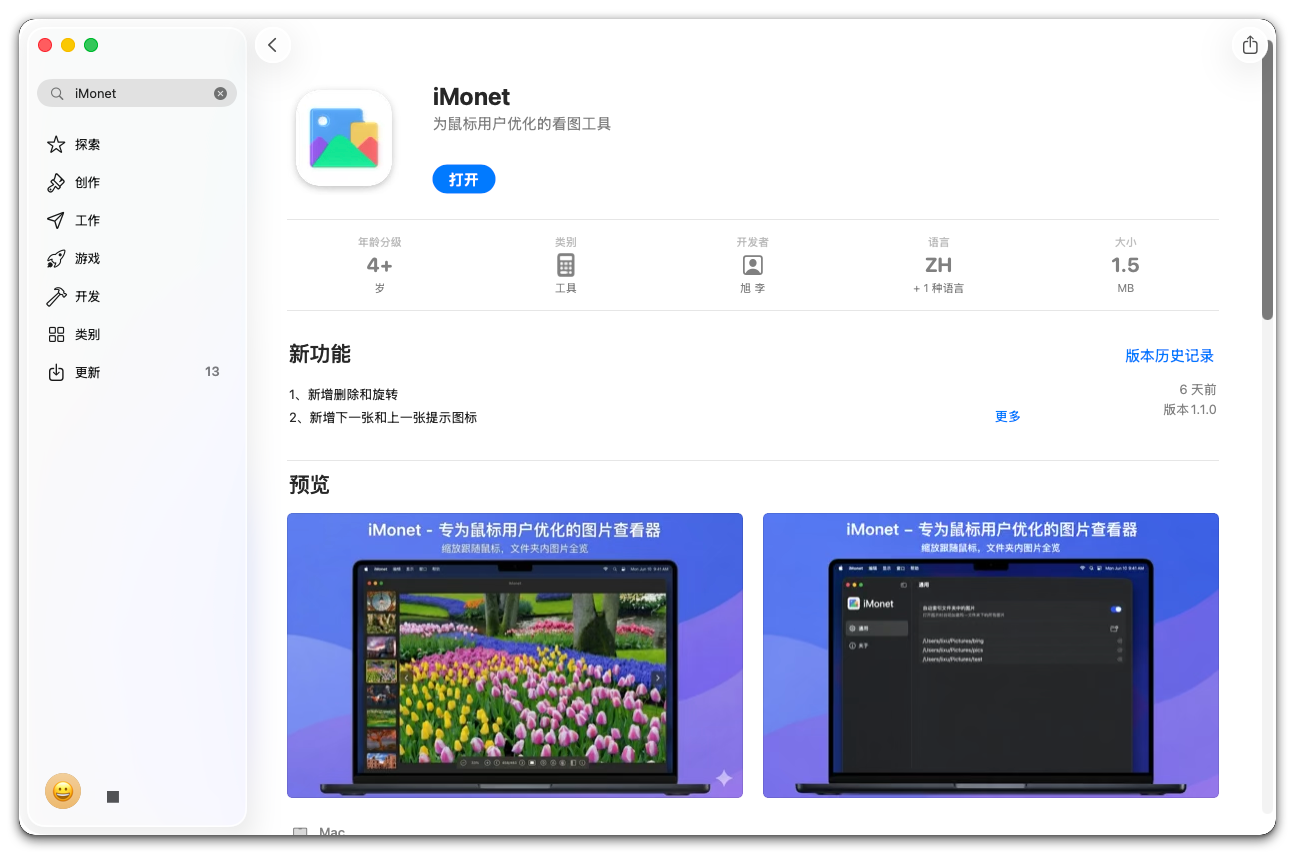Click the 工具 category calculator icon

pos(566,265)
